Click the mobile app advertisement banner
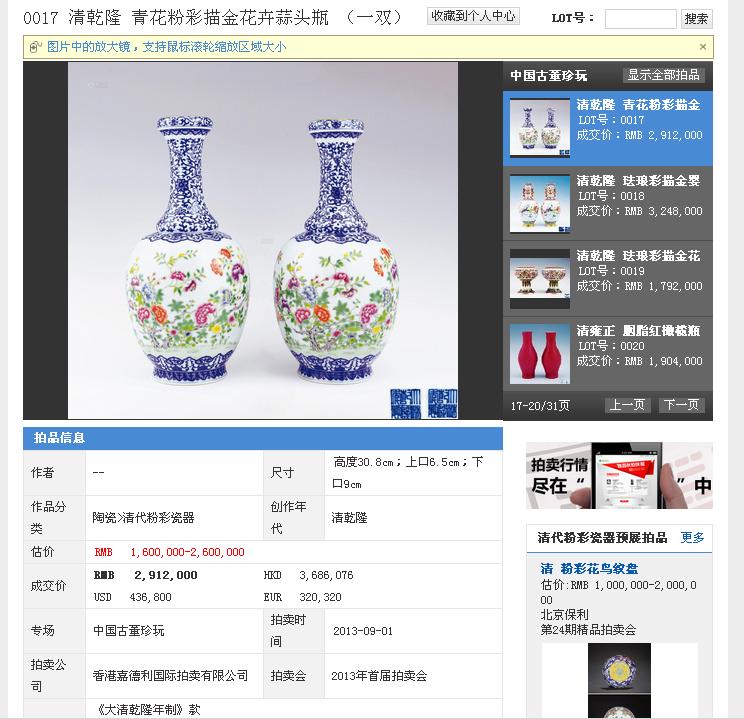 pos(619,476)
